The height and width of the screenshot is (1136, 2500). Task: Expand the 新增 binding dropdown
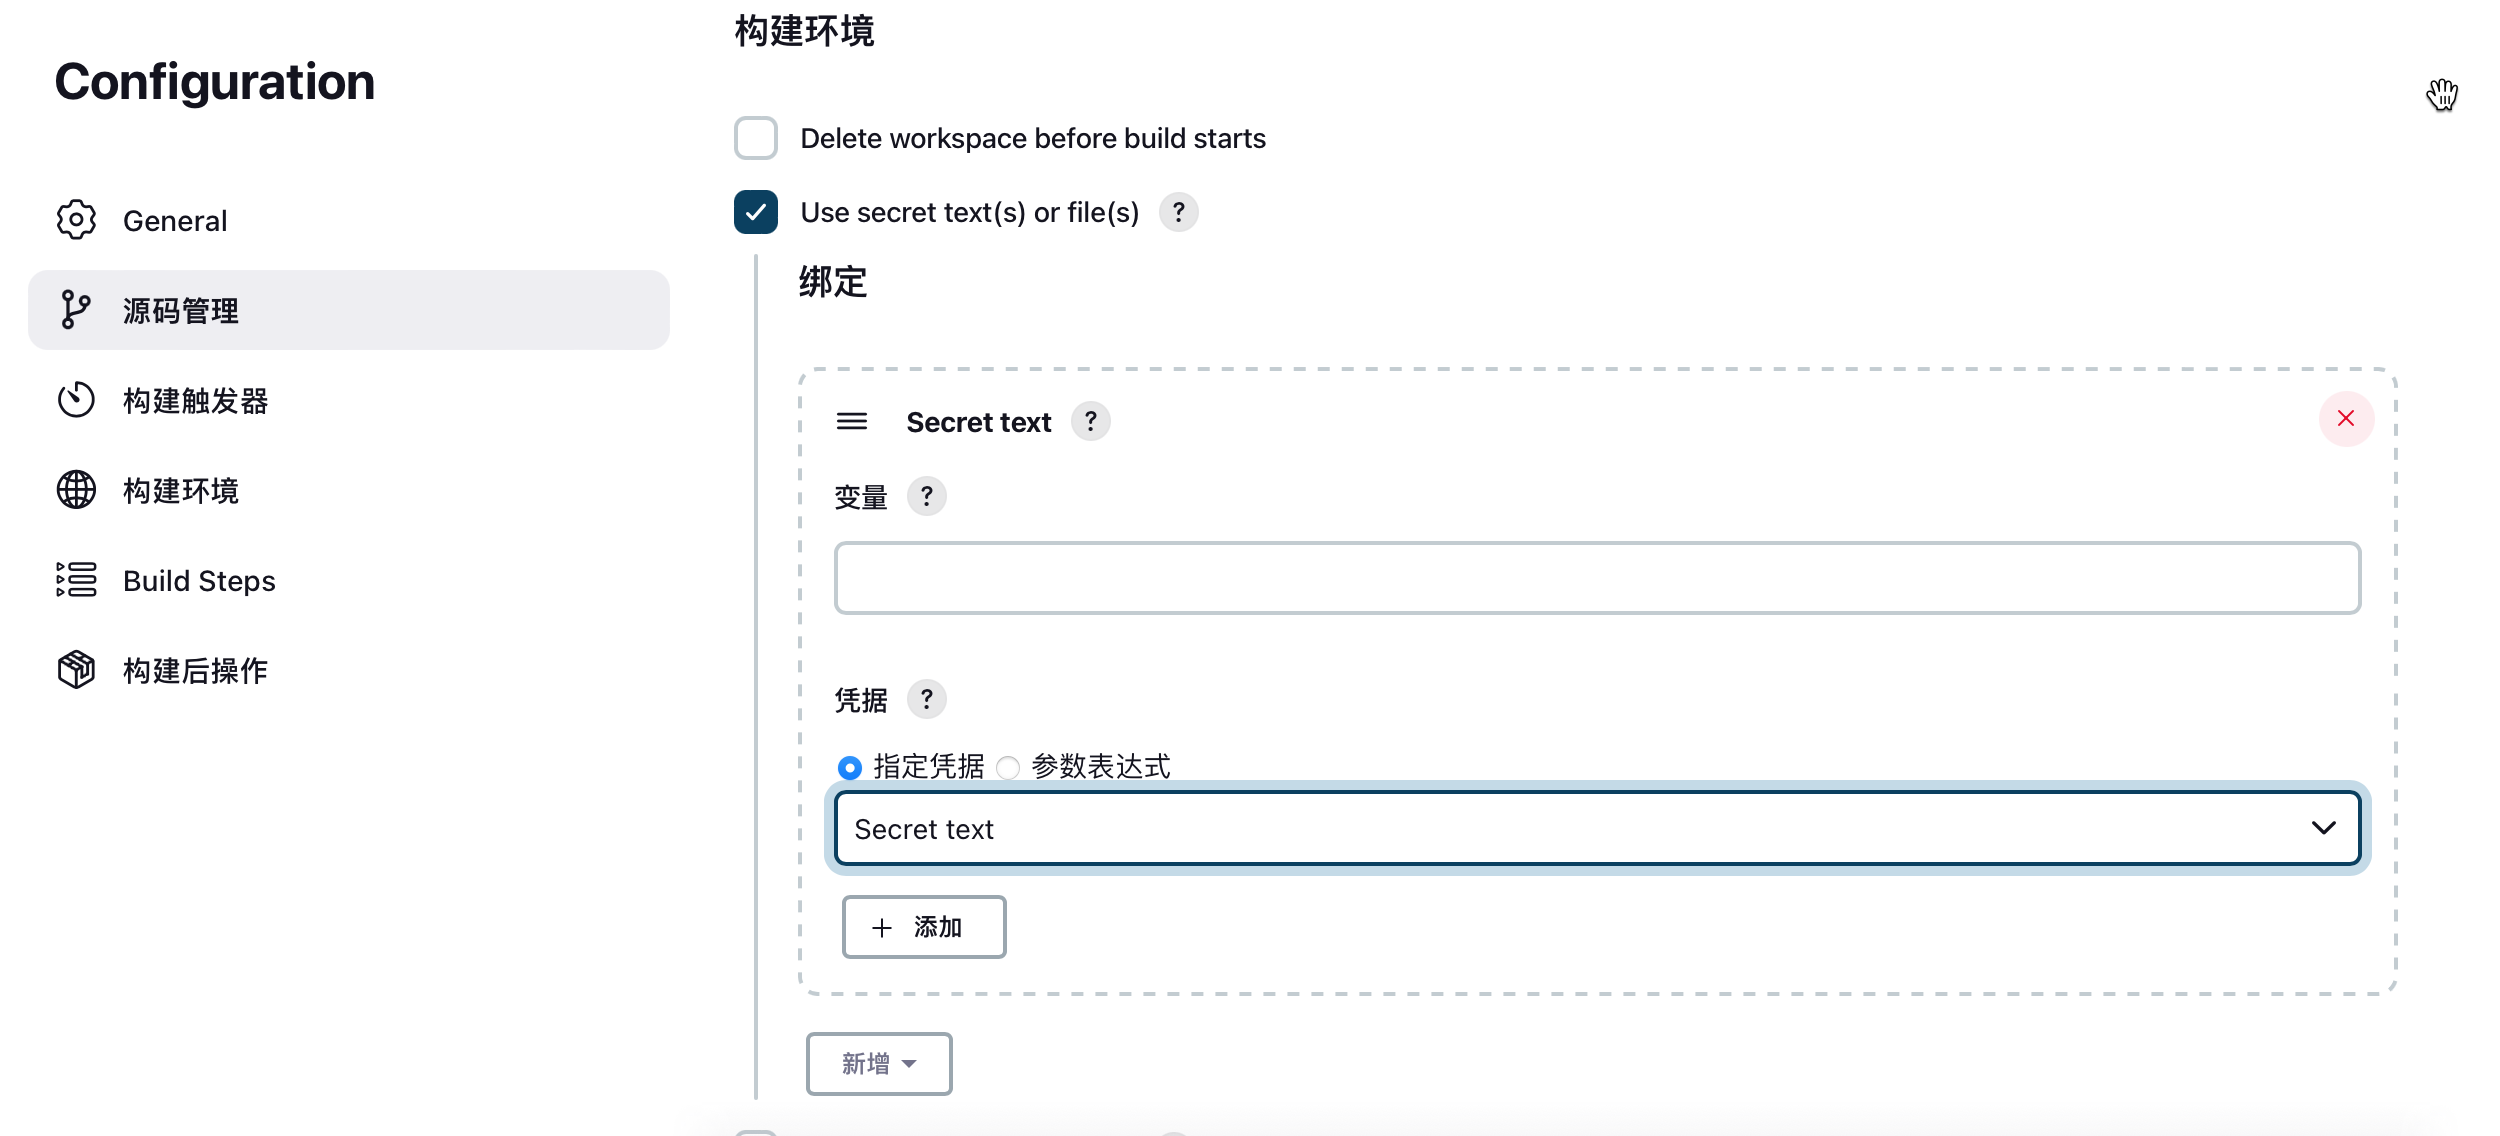(879, 1064)
